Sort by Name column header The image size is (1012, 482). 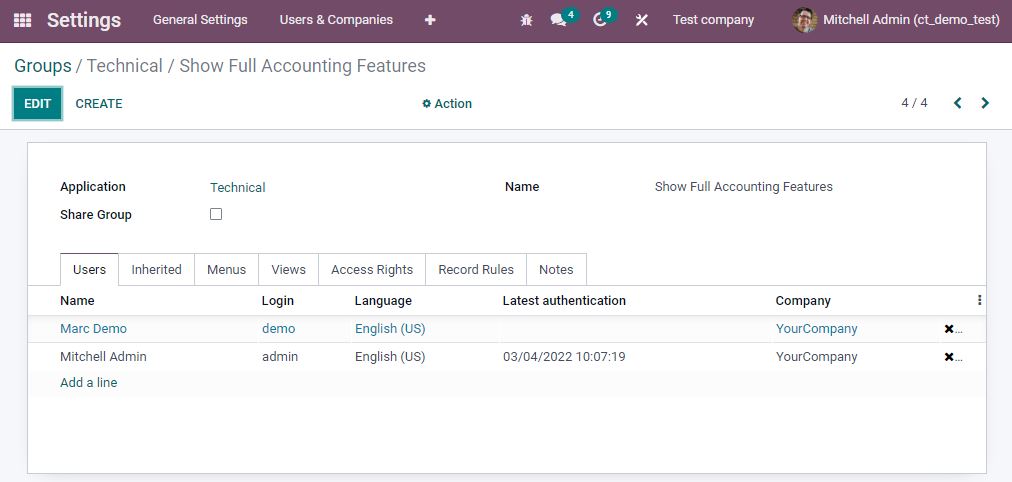[77, 301]
